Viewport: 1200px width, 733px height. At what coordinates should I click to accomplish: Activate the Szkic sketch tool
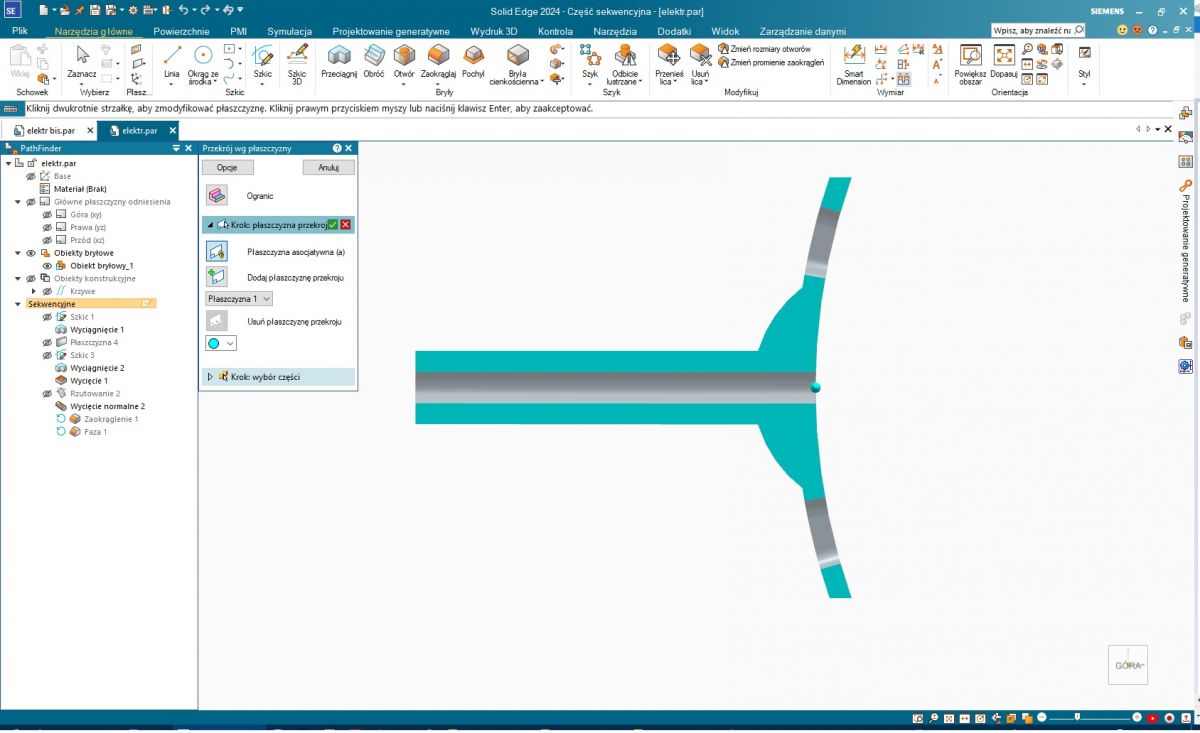pos(263,62)
